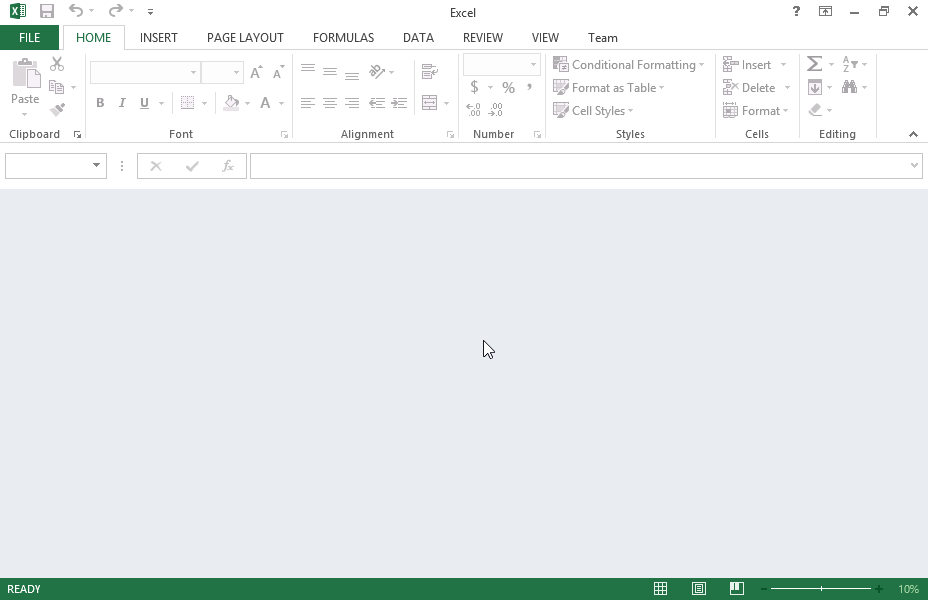Image resolution: width=928 pixels, height=600 pixels.
Task: Click the Save icon in quick access toolbar
Action: [x=47, y=12]
